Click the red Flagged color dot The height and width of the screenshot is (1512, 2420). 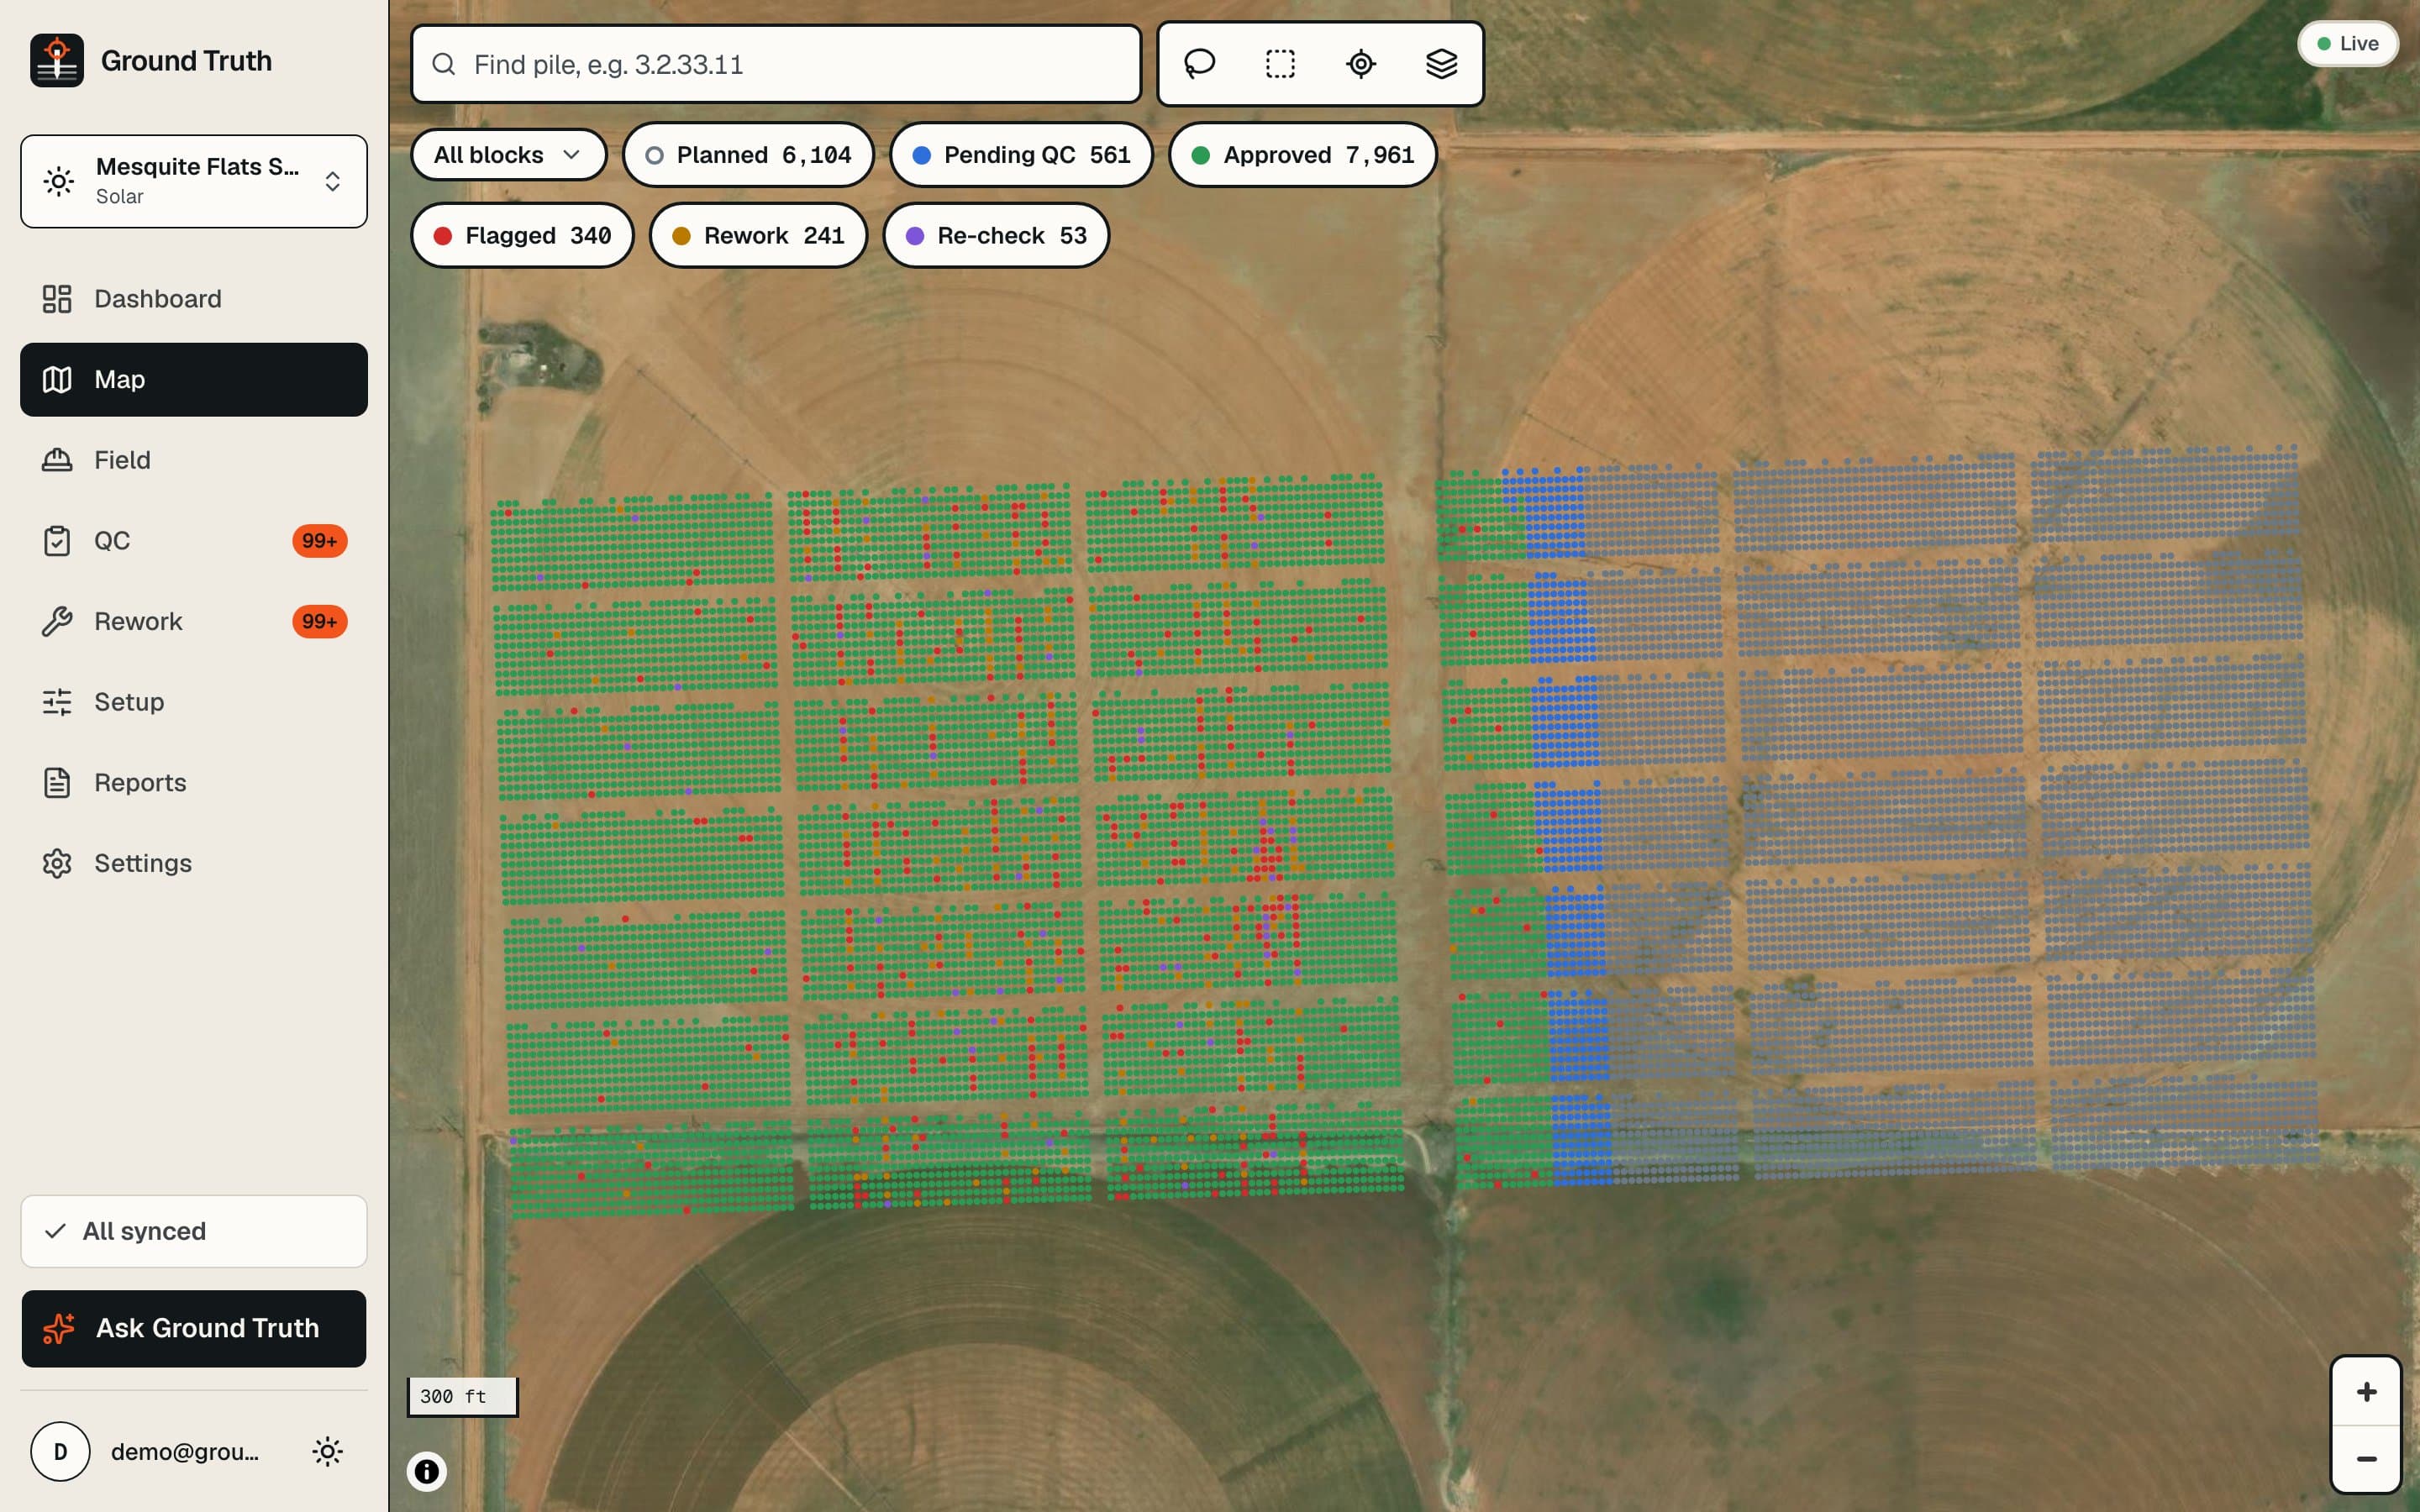coord(442,236)
